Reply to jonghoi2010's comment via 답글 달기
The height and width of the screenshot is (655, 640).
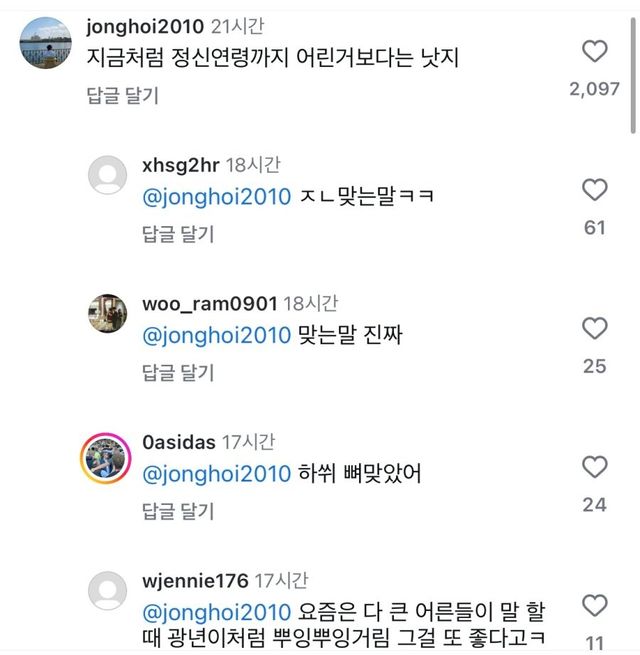click(x=122, y=96)
